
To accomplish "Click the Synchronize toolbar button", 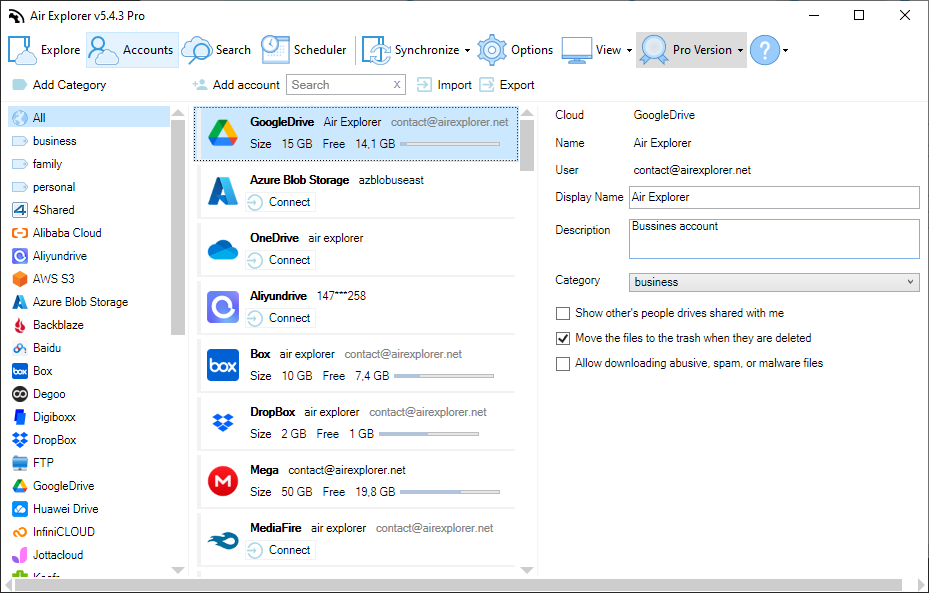I will coord(411,50).
